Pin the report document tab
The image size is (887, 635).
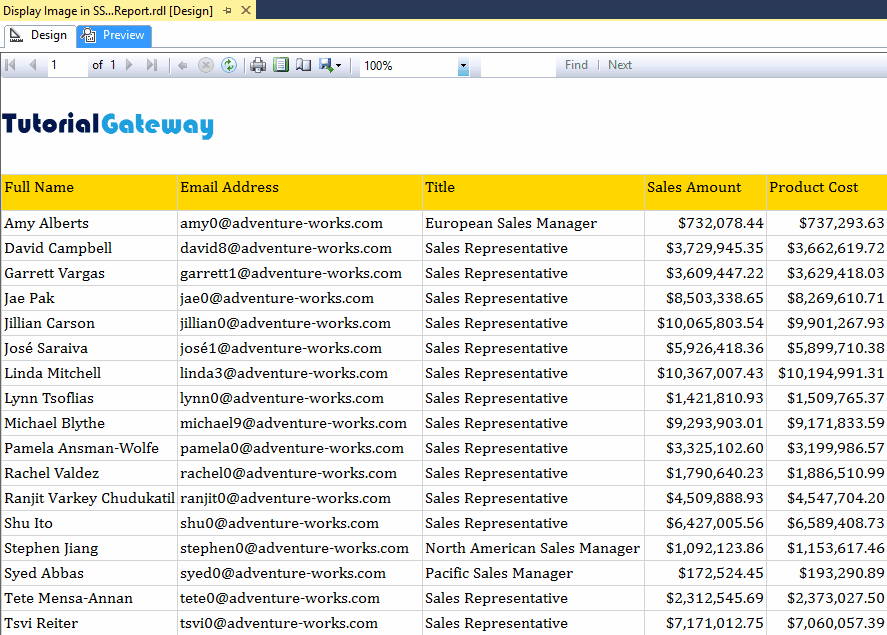(x=227, y=10)
